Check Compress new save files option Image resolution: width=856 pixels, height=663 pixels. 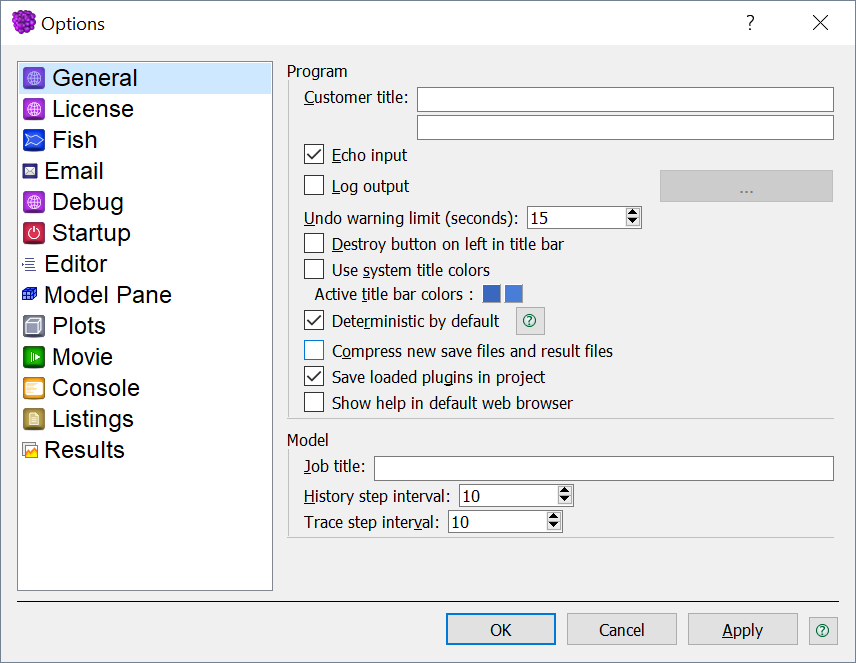pyautogui.click(x=314, y=351)
